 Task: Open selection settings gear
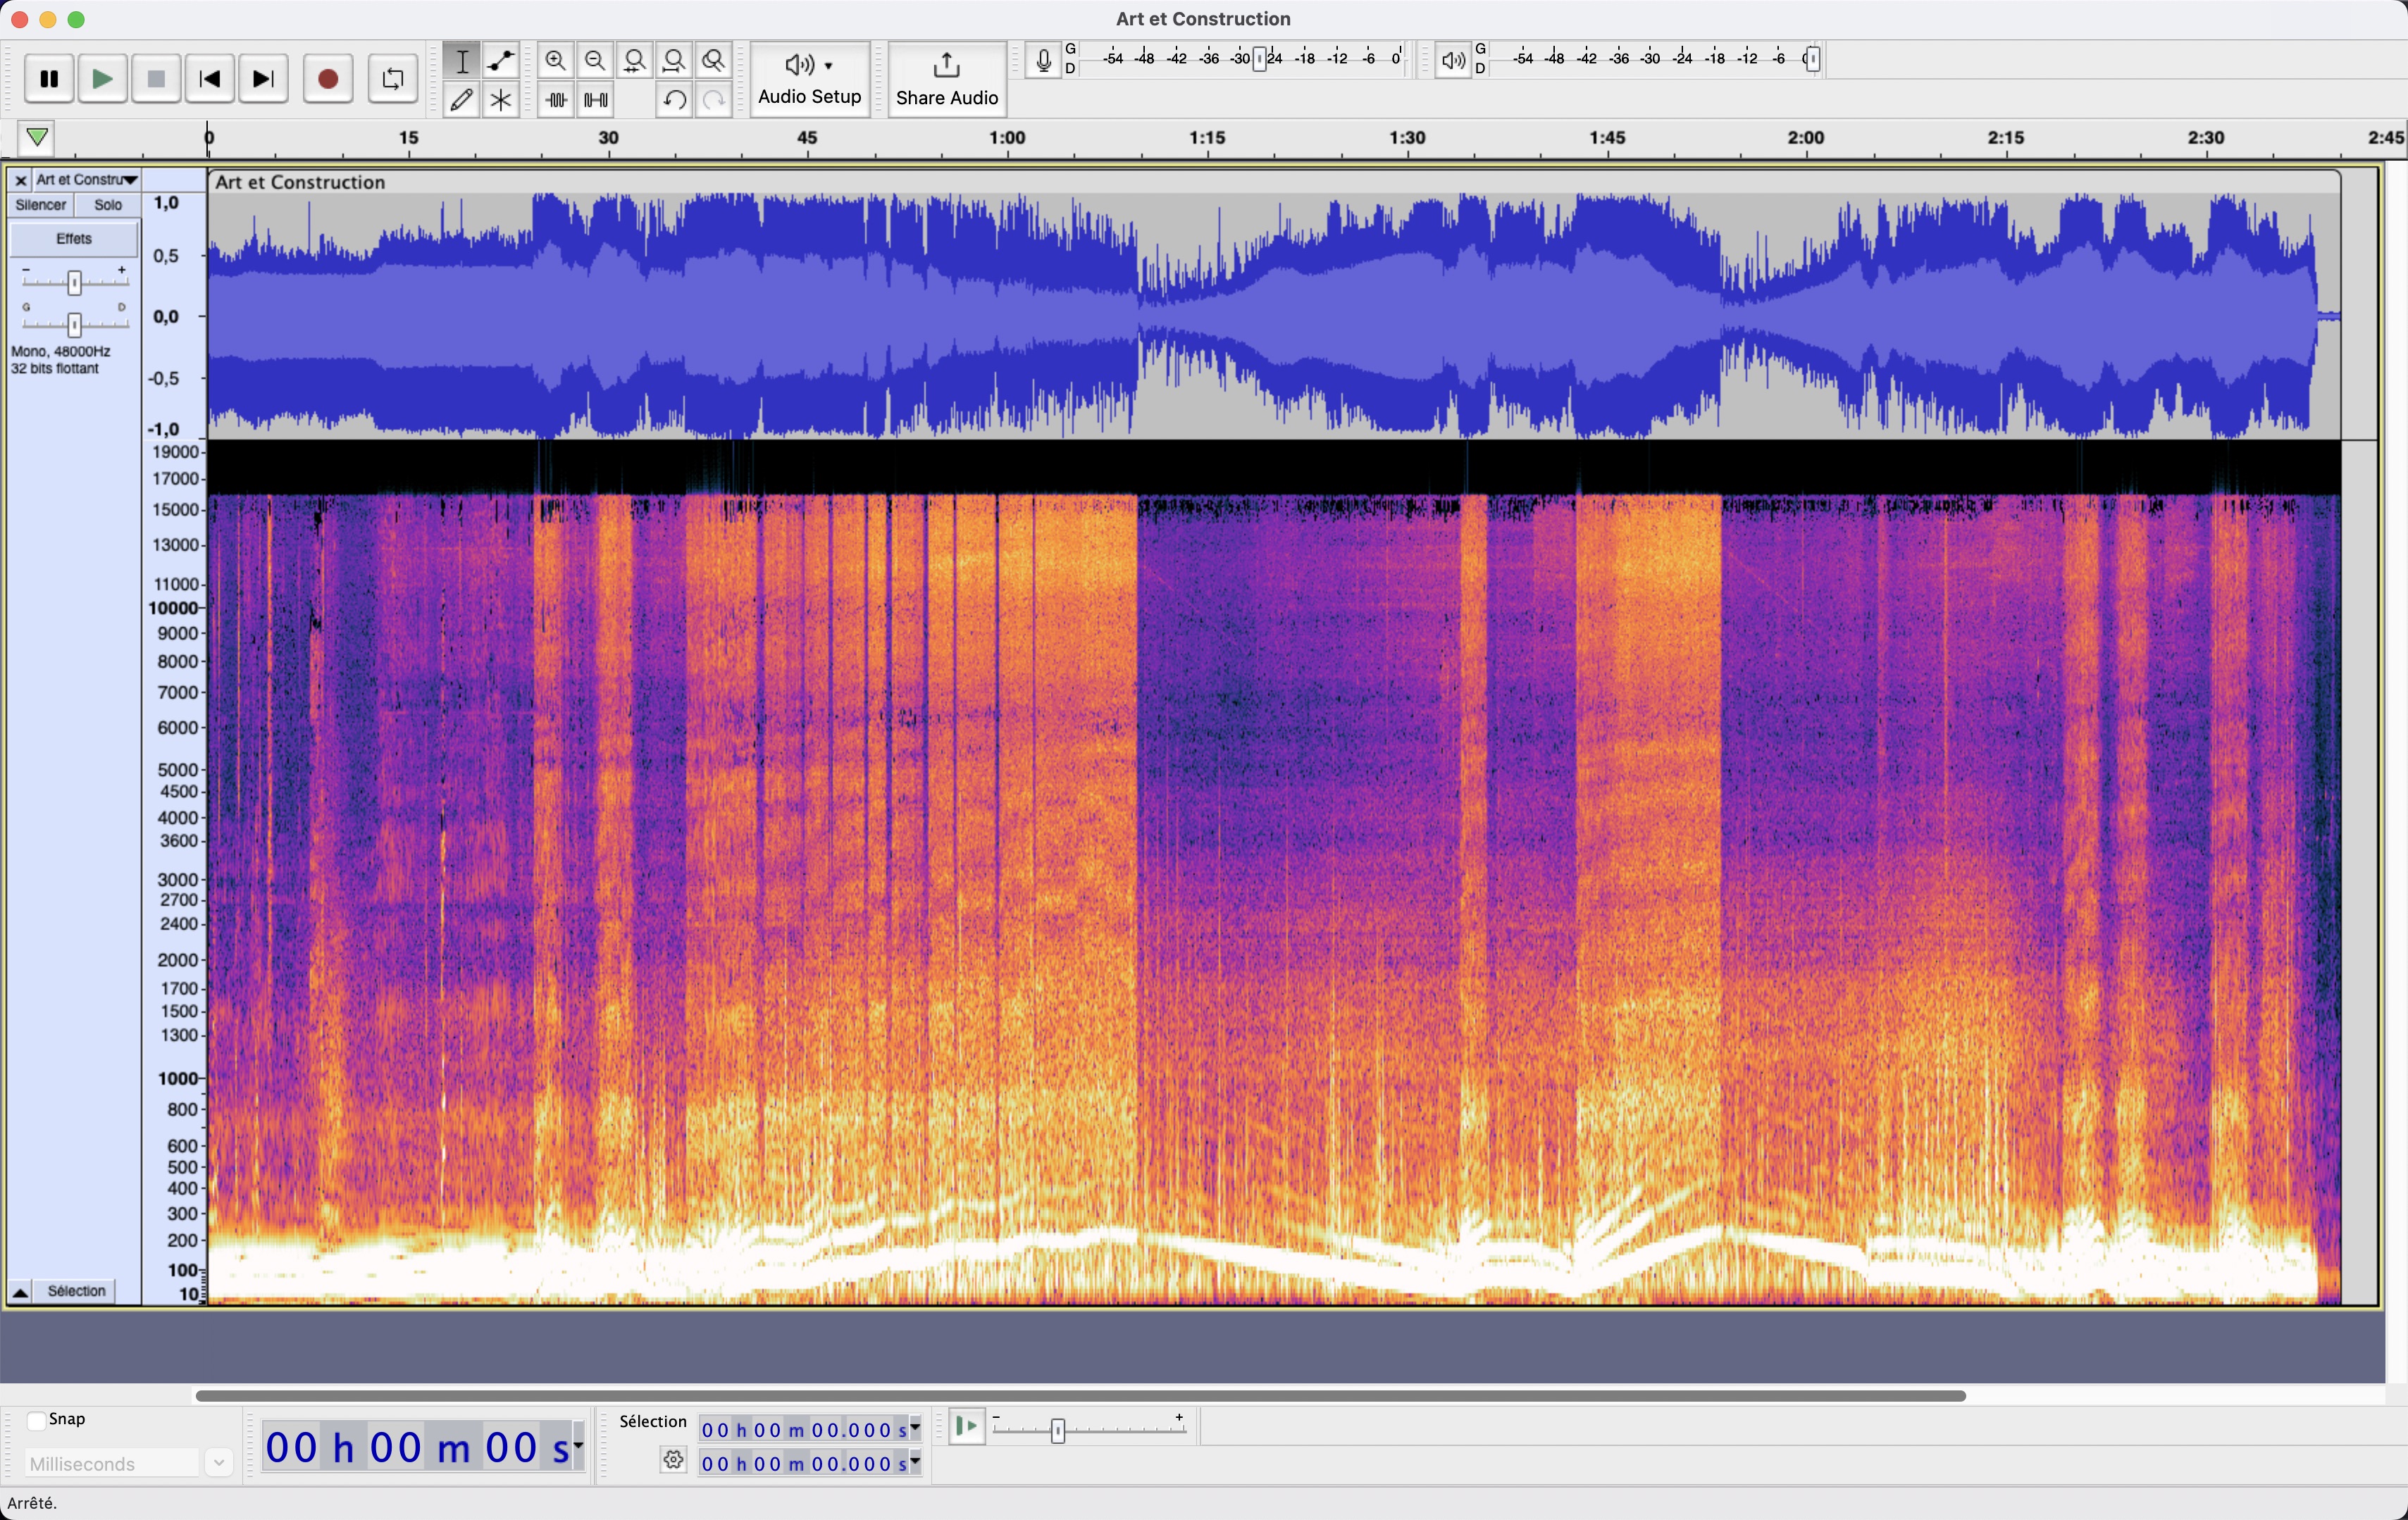point(673,1461)
